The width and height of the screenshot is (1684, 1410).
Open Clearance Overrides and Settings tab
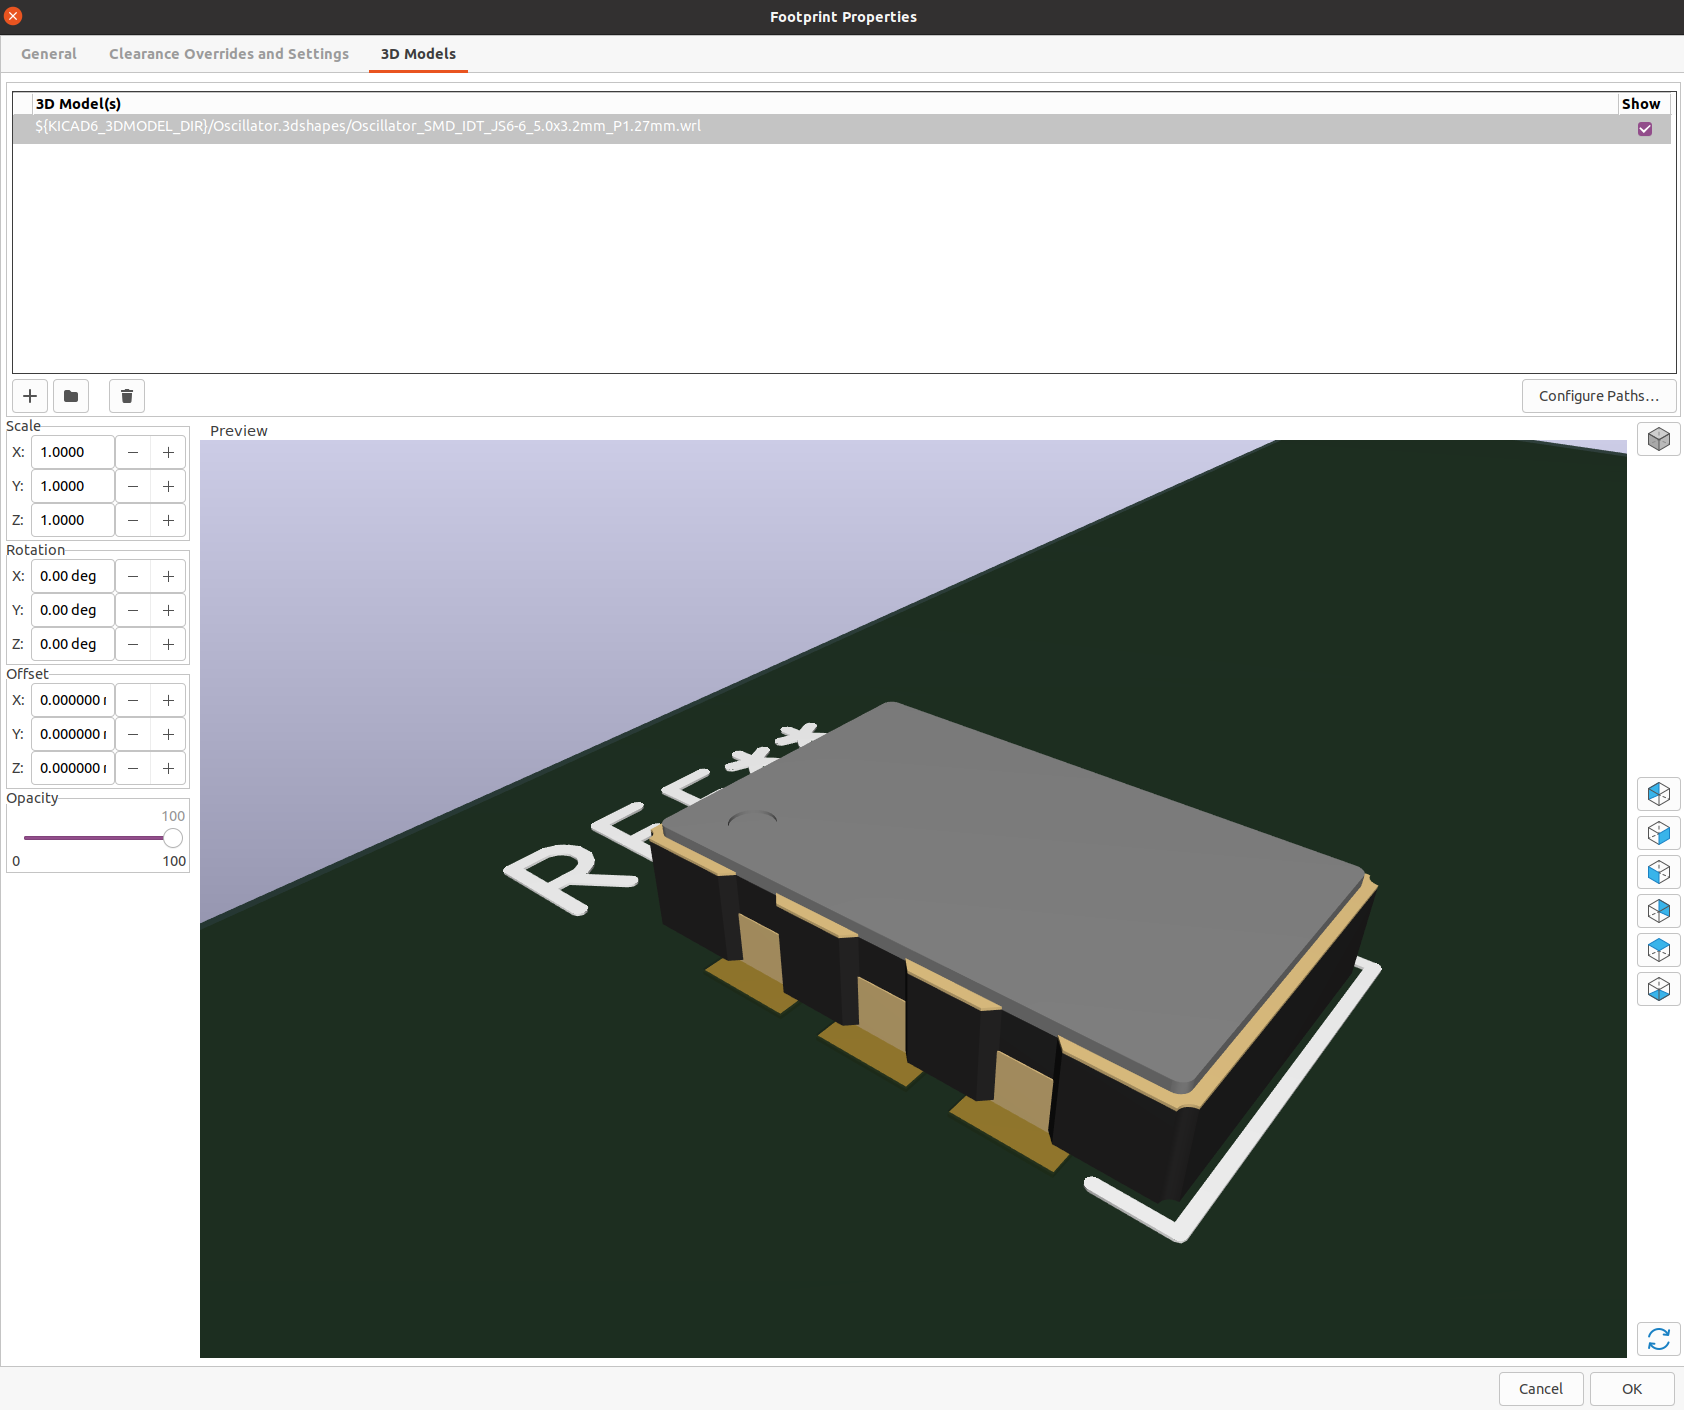tap(229, 54)
